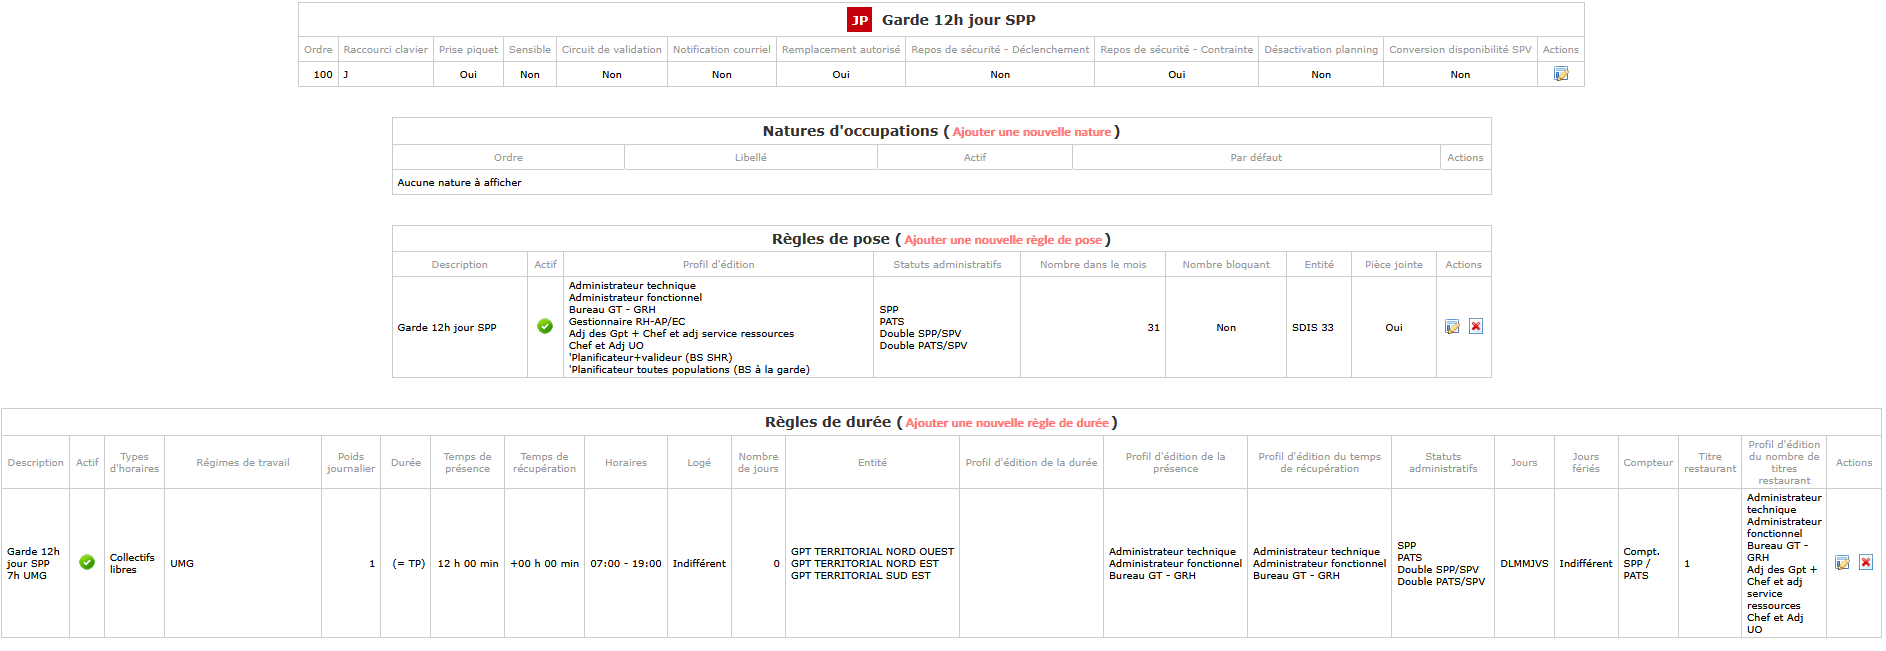The image size is (1886, 651).
Task: Click Gestionnaire RH-AP/EC in Profil d'édition
Action: (x=627, y=322)
